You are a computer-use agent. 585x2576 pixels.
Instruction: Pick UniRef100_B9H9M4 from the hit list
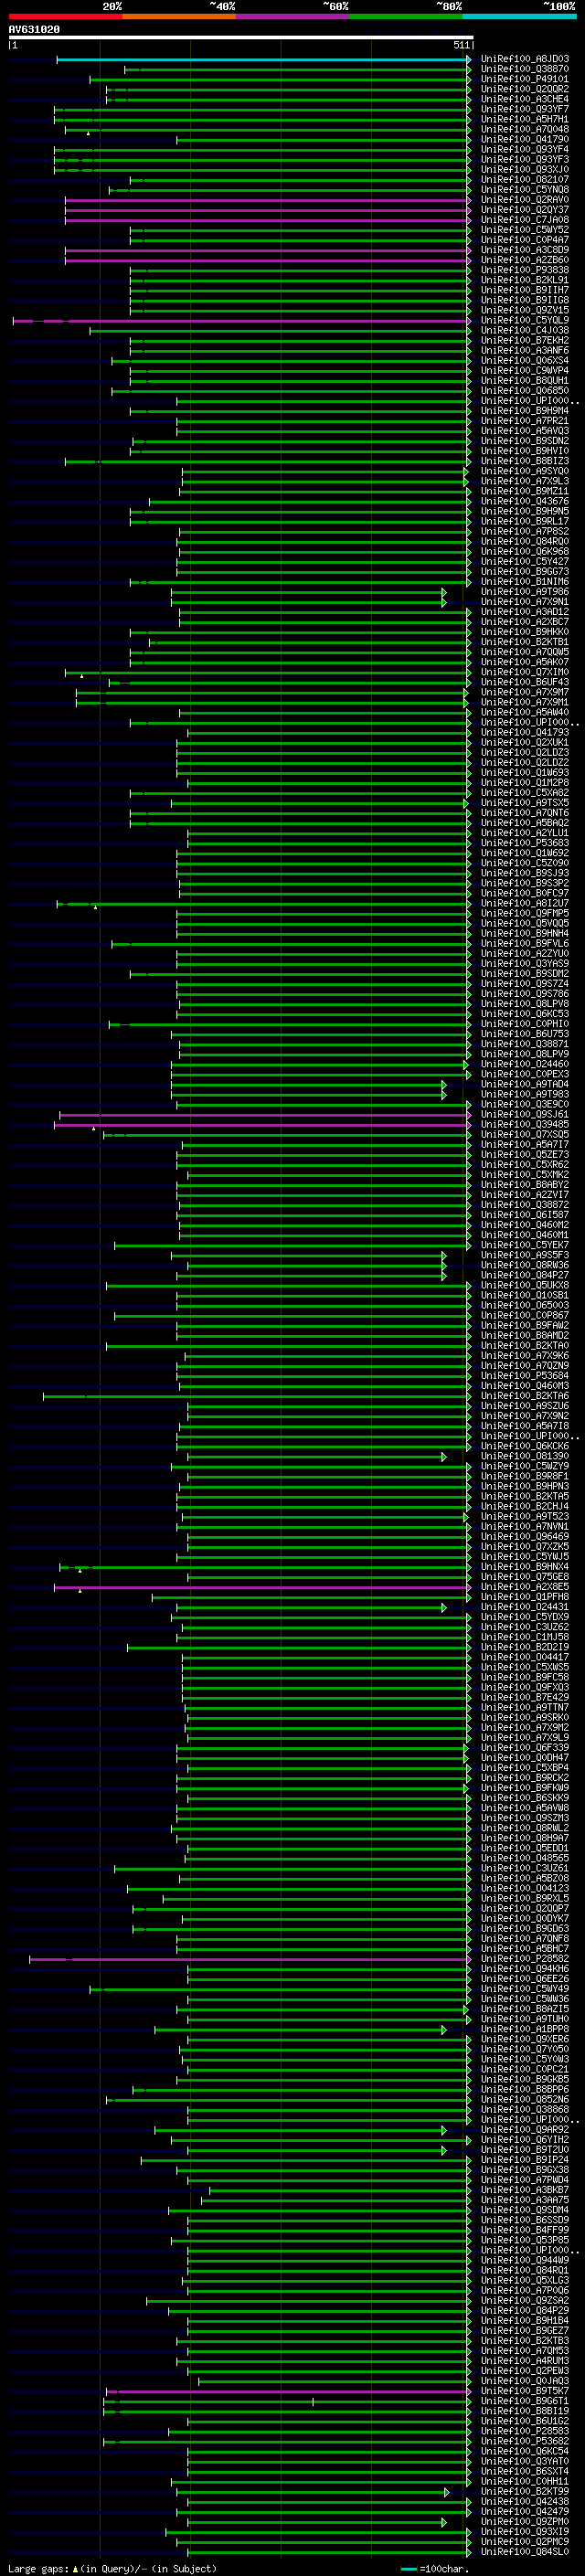[525, 411]
